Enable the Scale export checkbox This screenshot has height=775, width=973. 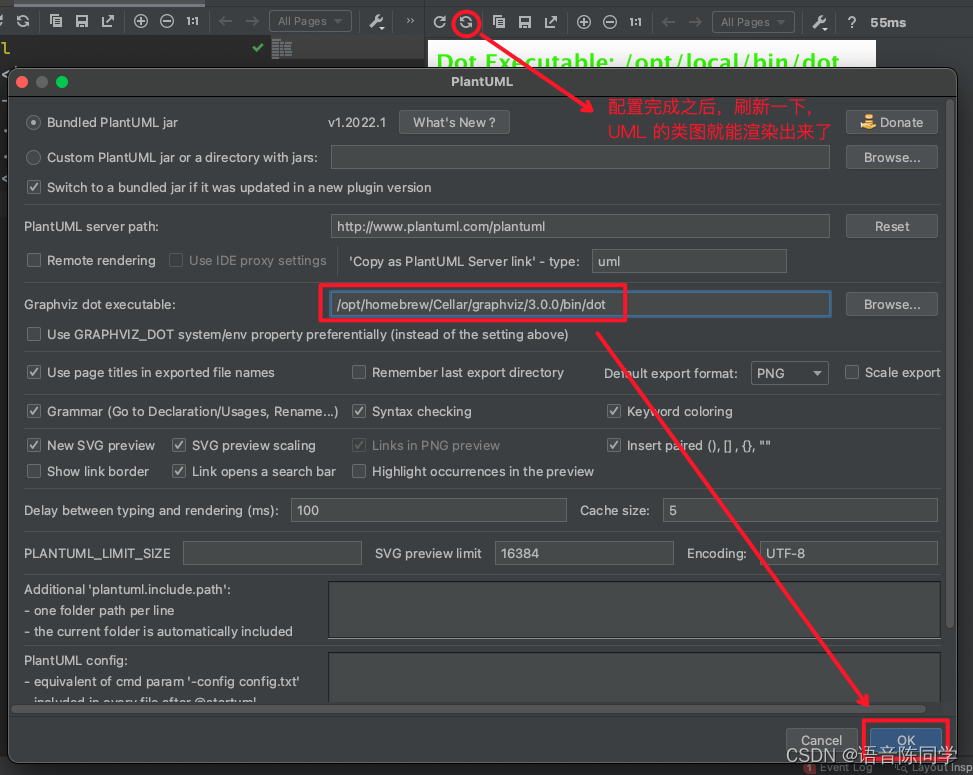tap(852, 372)
